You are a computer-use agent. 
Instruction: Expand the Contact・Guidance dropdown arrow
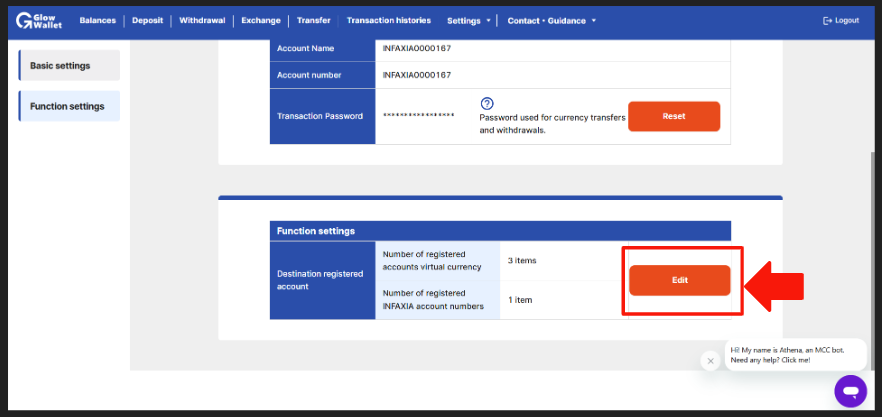click(x=593, y=21)
